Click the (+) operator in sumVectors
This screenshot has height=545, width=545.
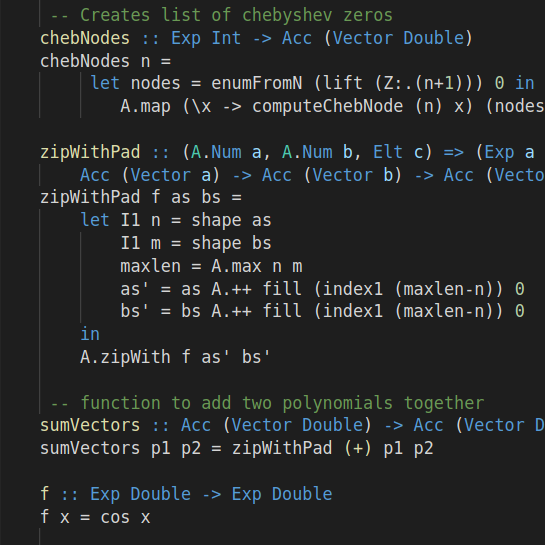point(358,448)
